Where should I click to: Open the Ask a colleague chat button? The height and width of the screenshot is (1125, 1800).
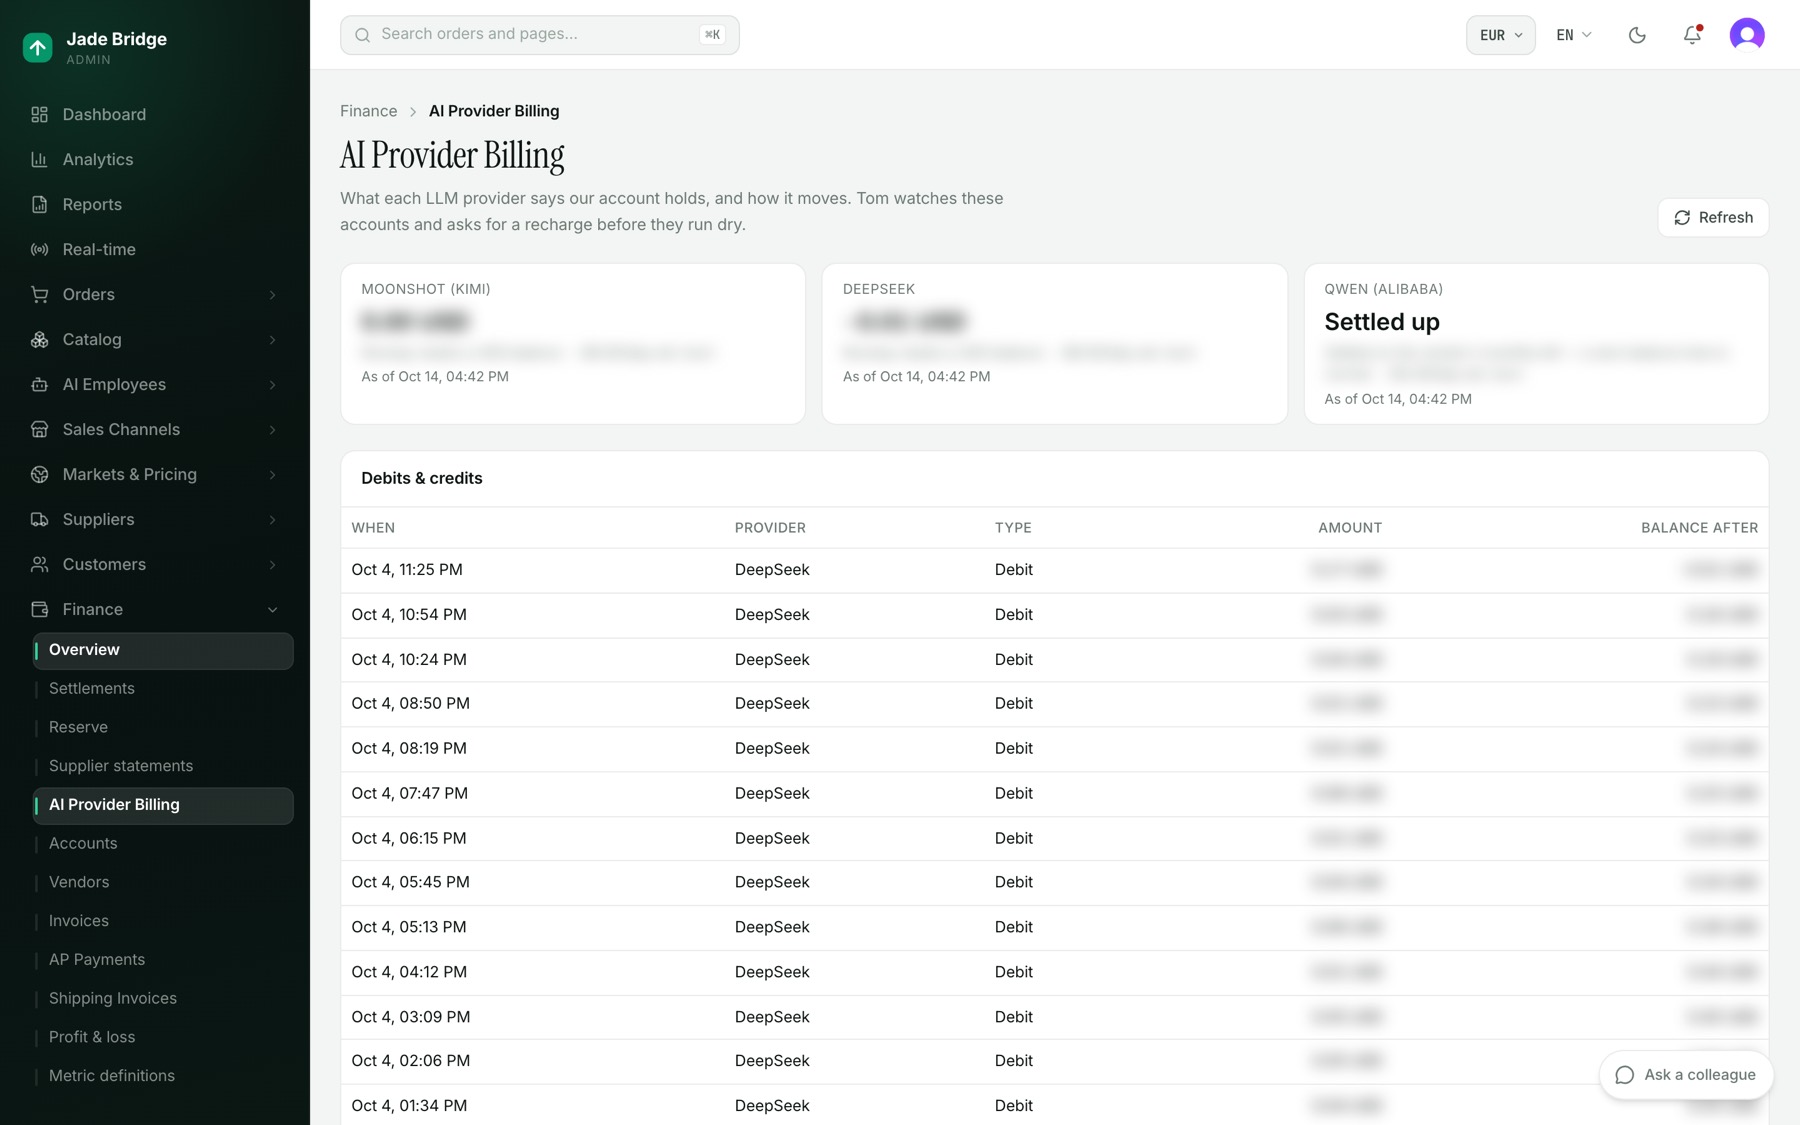point(1686,1075)
